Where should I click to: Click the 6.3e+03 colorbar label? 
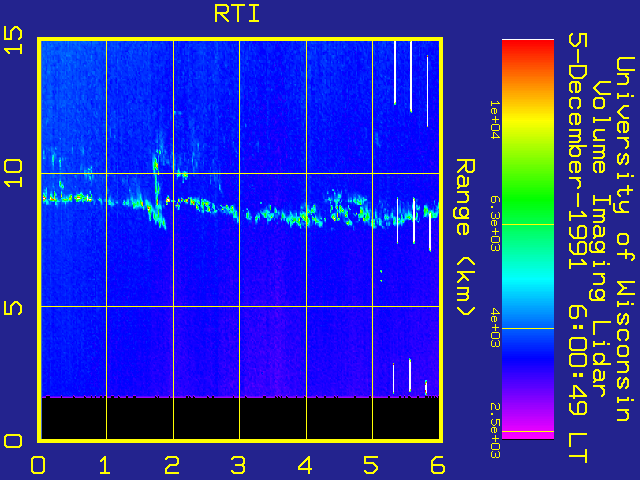point(495,224)
